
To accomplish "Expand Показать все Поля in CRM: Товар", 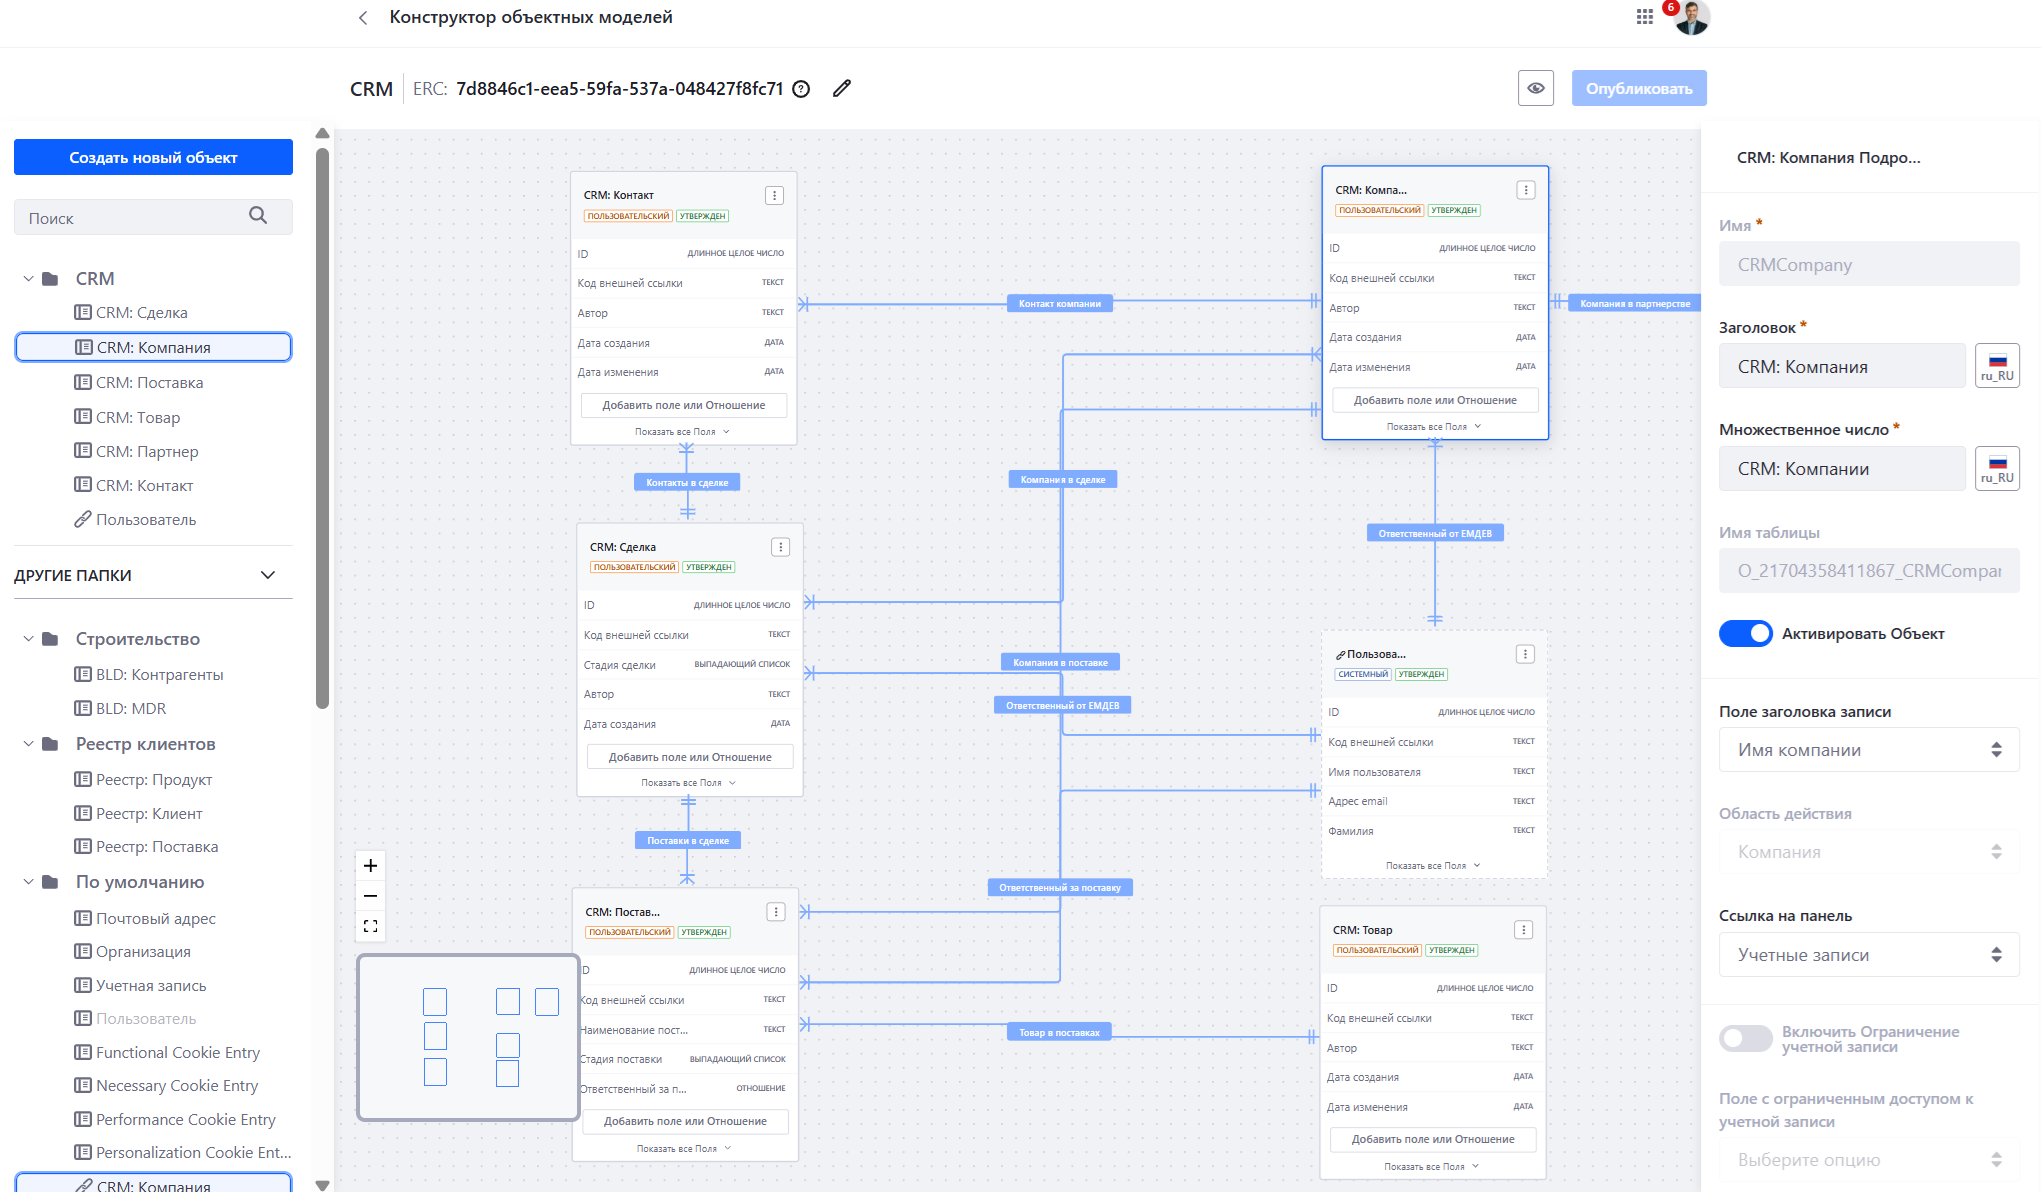I will click(x=1432, y=1167).
